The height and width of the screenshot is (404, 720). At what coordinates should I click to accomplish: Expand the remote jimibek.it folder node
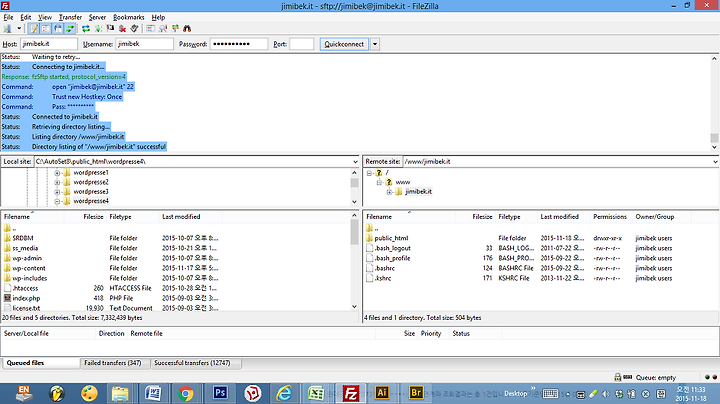389,192
